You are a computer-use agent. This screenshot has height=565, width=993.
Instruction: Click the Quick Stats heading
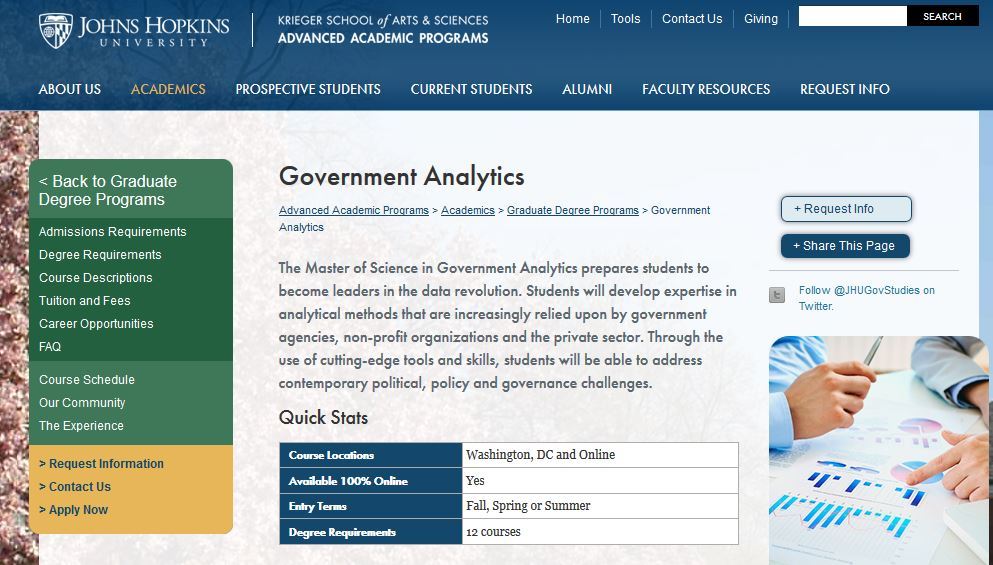click(323, 417)
